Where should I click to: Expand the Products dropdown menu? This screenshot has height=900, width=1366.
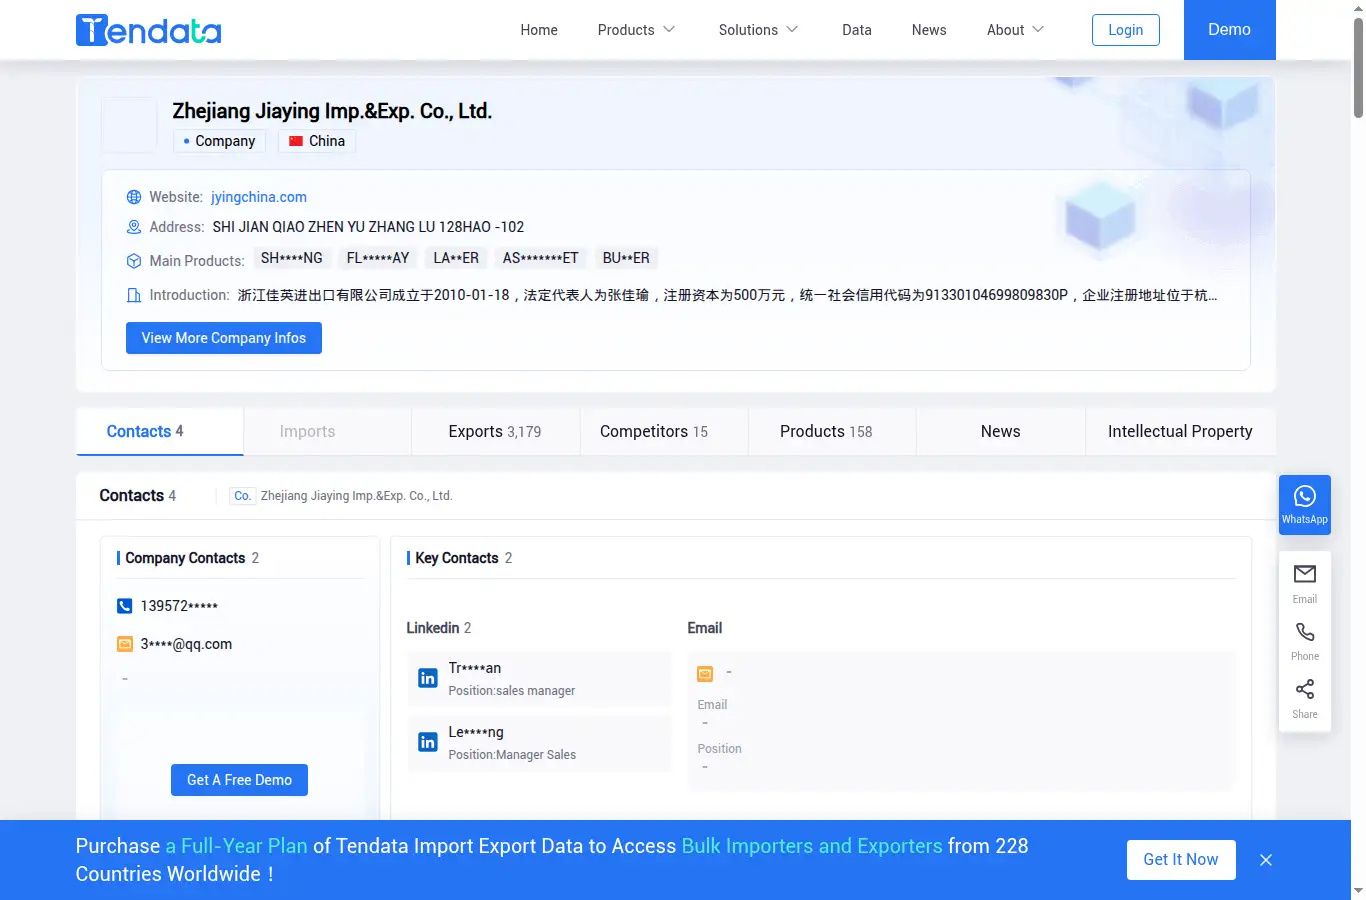click(636, 30)
